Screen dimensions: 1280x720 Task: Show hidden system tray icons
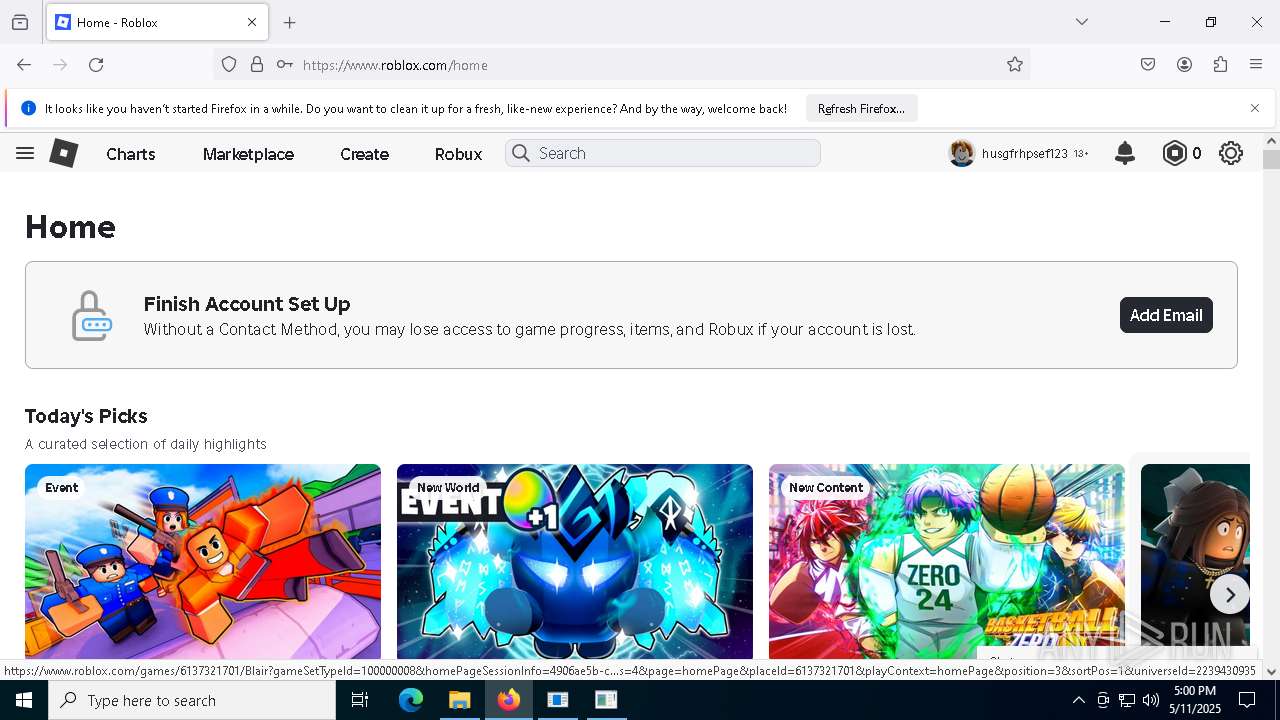(x=1078, y=700)
